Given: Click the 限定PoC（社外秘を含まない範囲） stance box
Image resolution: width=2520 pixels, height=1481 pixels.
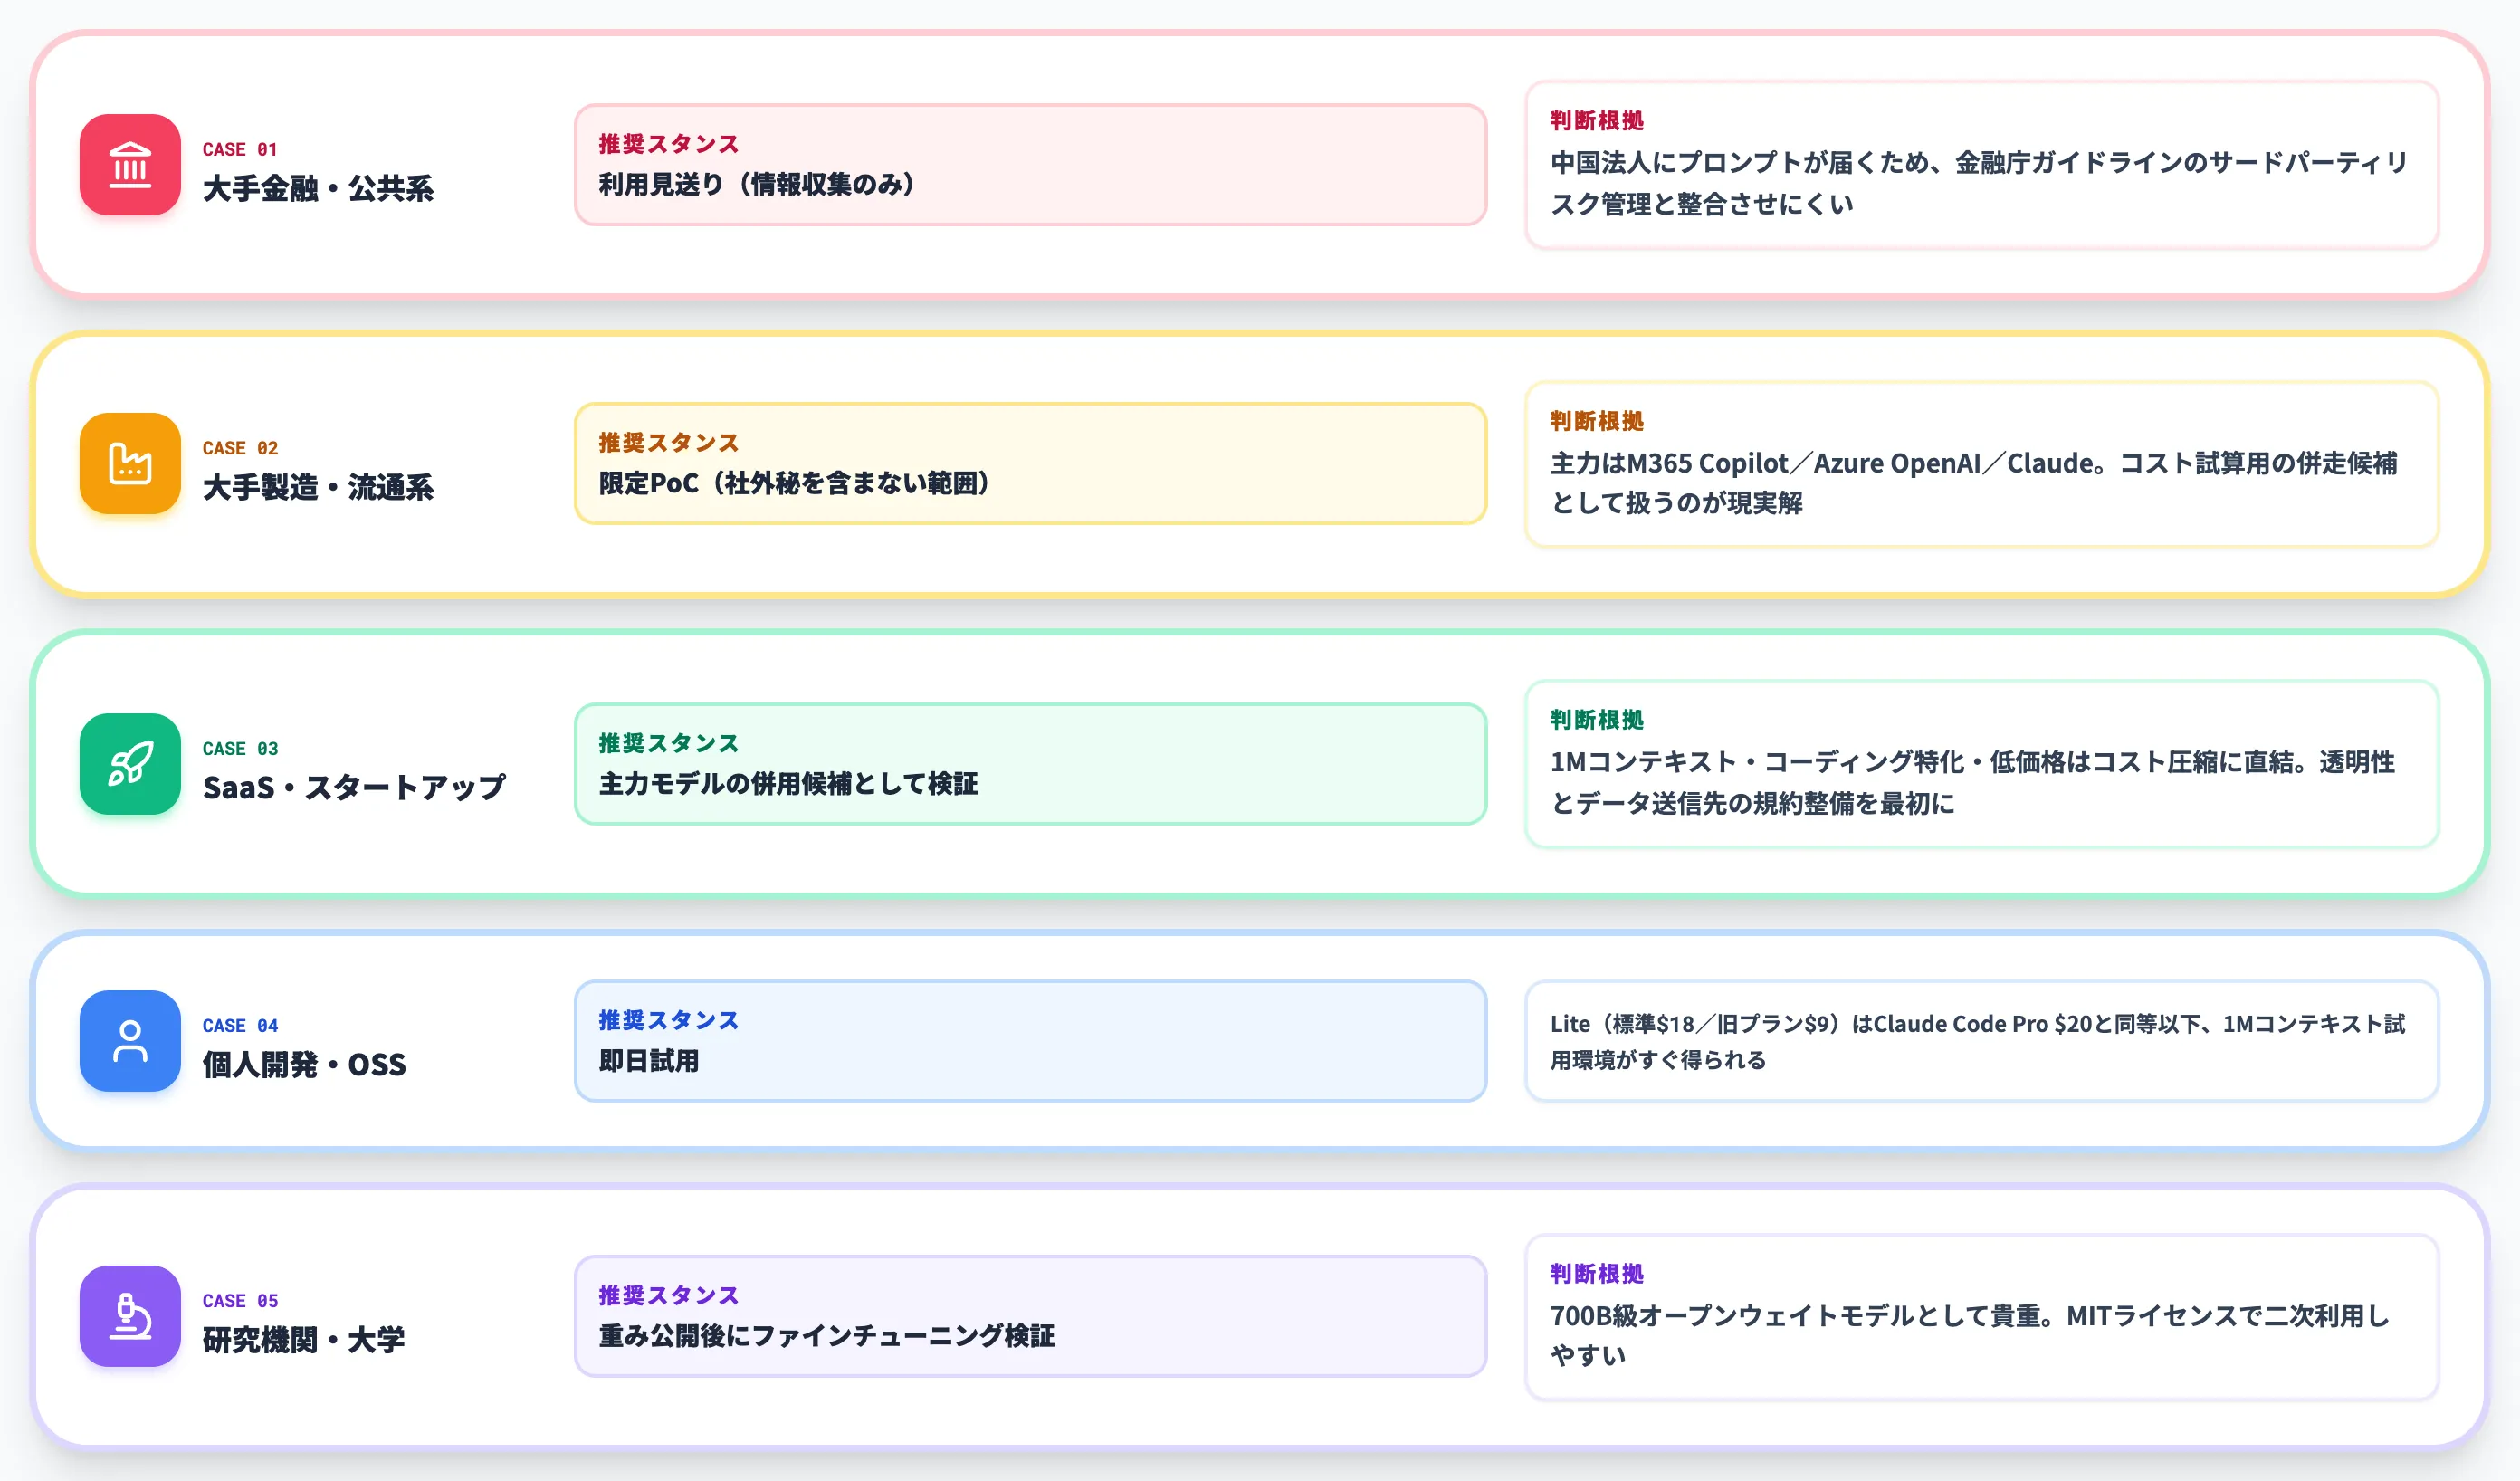Looking at the screenshot, I should (1030, 464).
